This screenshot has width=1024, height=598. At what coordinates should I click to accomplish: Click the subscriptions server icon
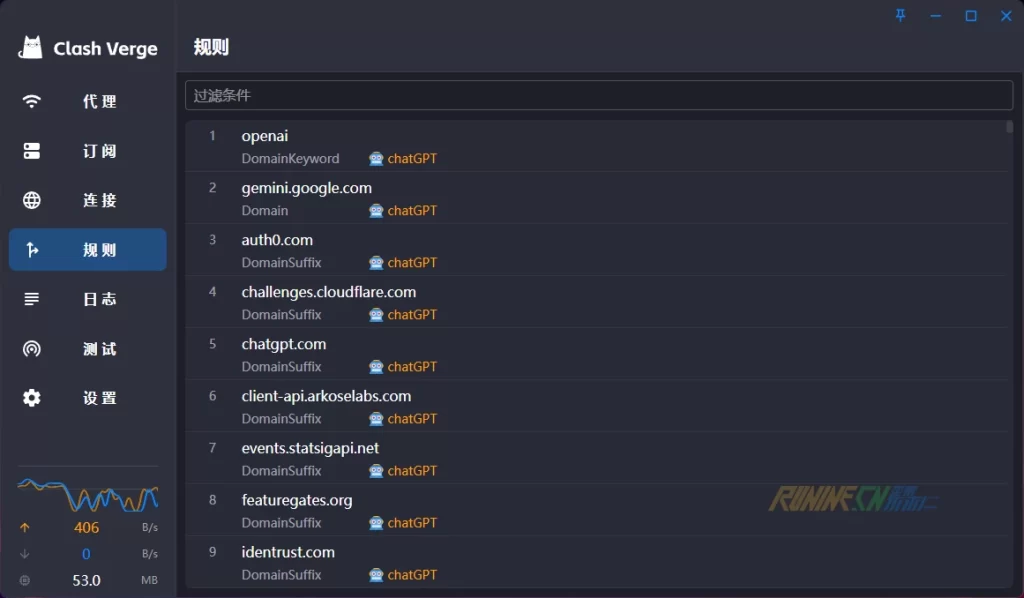(x=32, y=151)
